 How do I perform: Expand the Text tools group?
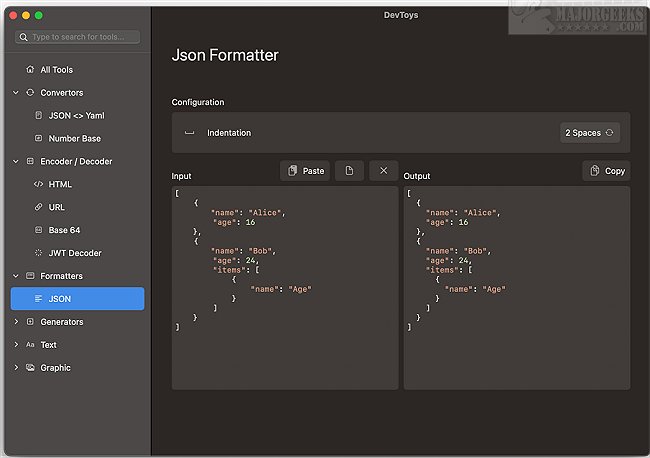pyautogui.click(x=16, y=345)
